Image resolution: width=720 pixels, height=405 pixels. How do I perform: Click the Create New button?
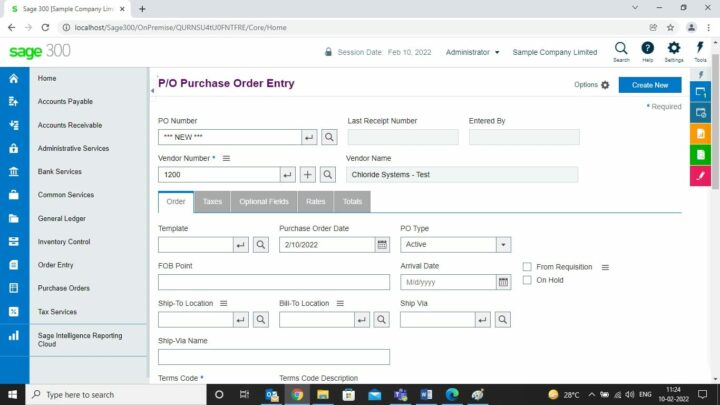[x=650, y=85]
